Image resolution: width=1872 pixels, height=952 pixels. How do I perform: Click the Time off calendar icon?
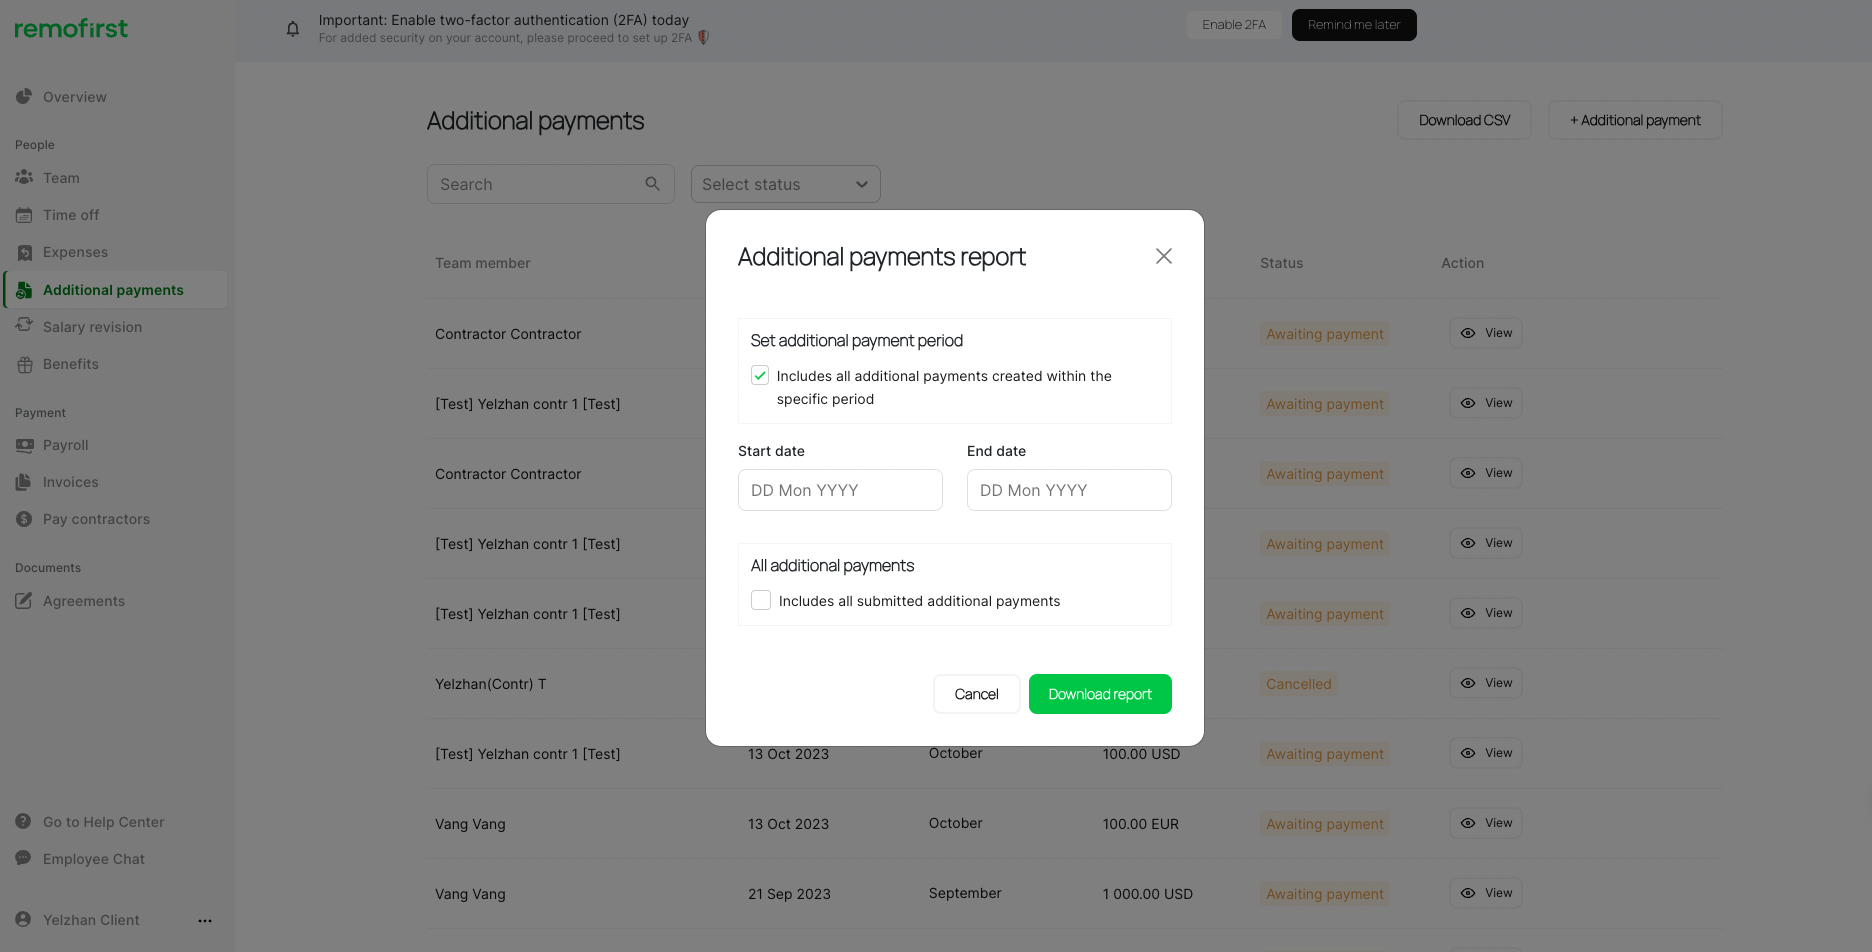tap(24, 215)
